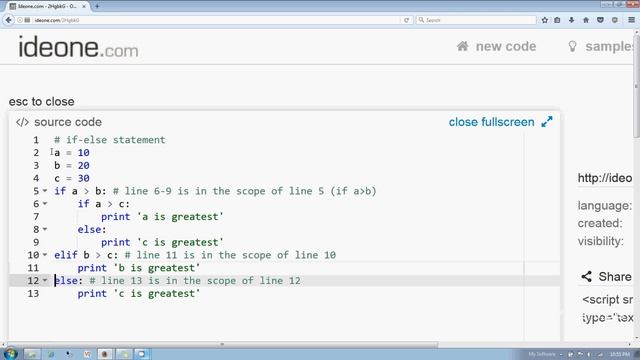Click the Share heading in sidebar
This screenshot has height=360, width=640.
(x=615, y=277)
